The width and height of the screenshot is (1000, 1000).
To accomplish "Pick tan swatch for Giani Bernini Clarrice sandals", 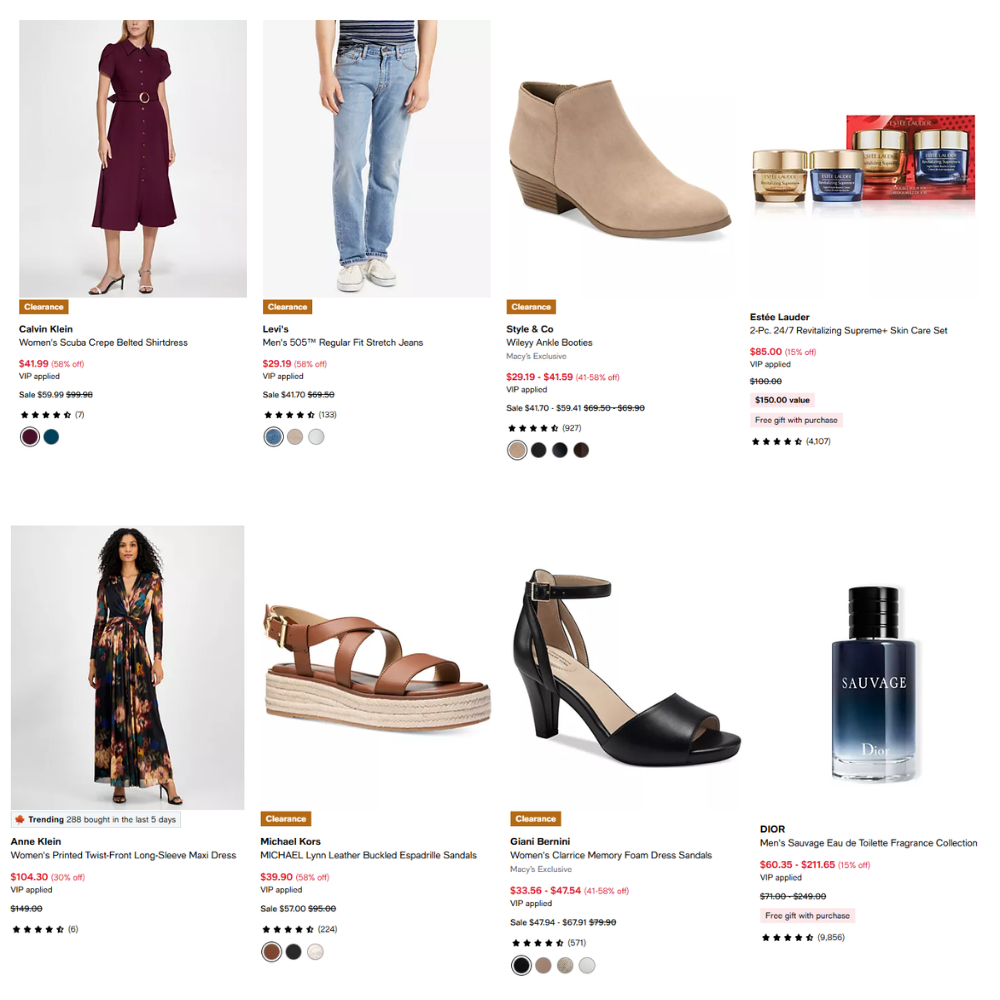I will (543, 965).
